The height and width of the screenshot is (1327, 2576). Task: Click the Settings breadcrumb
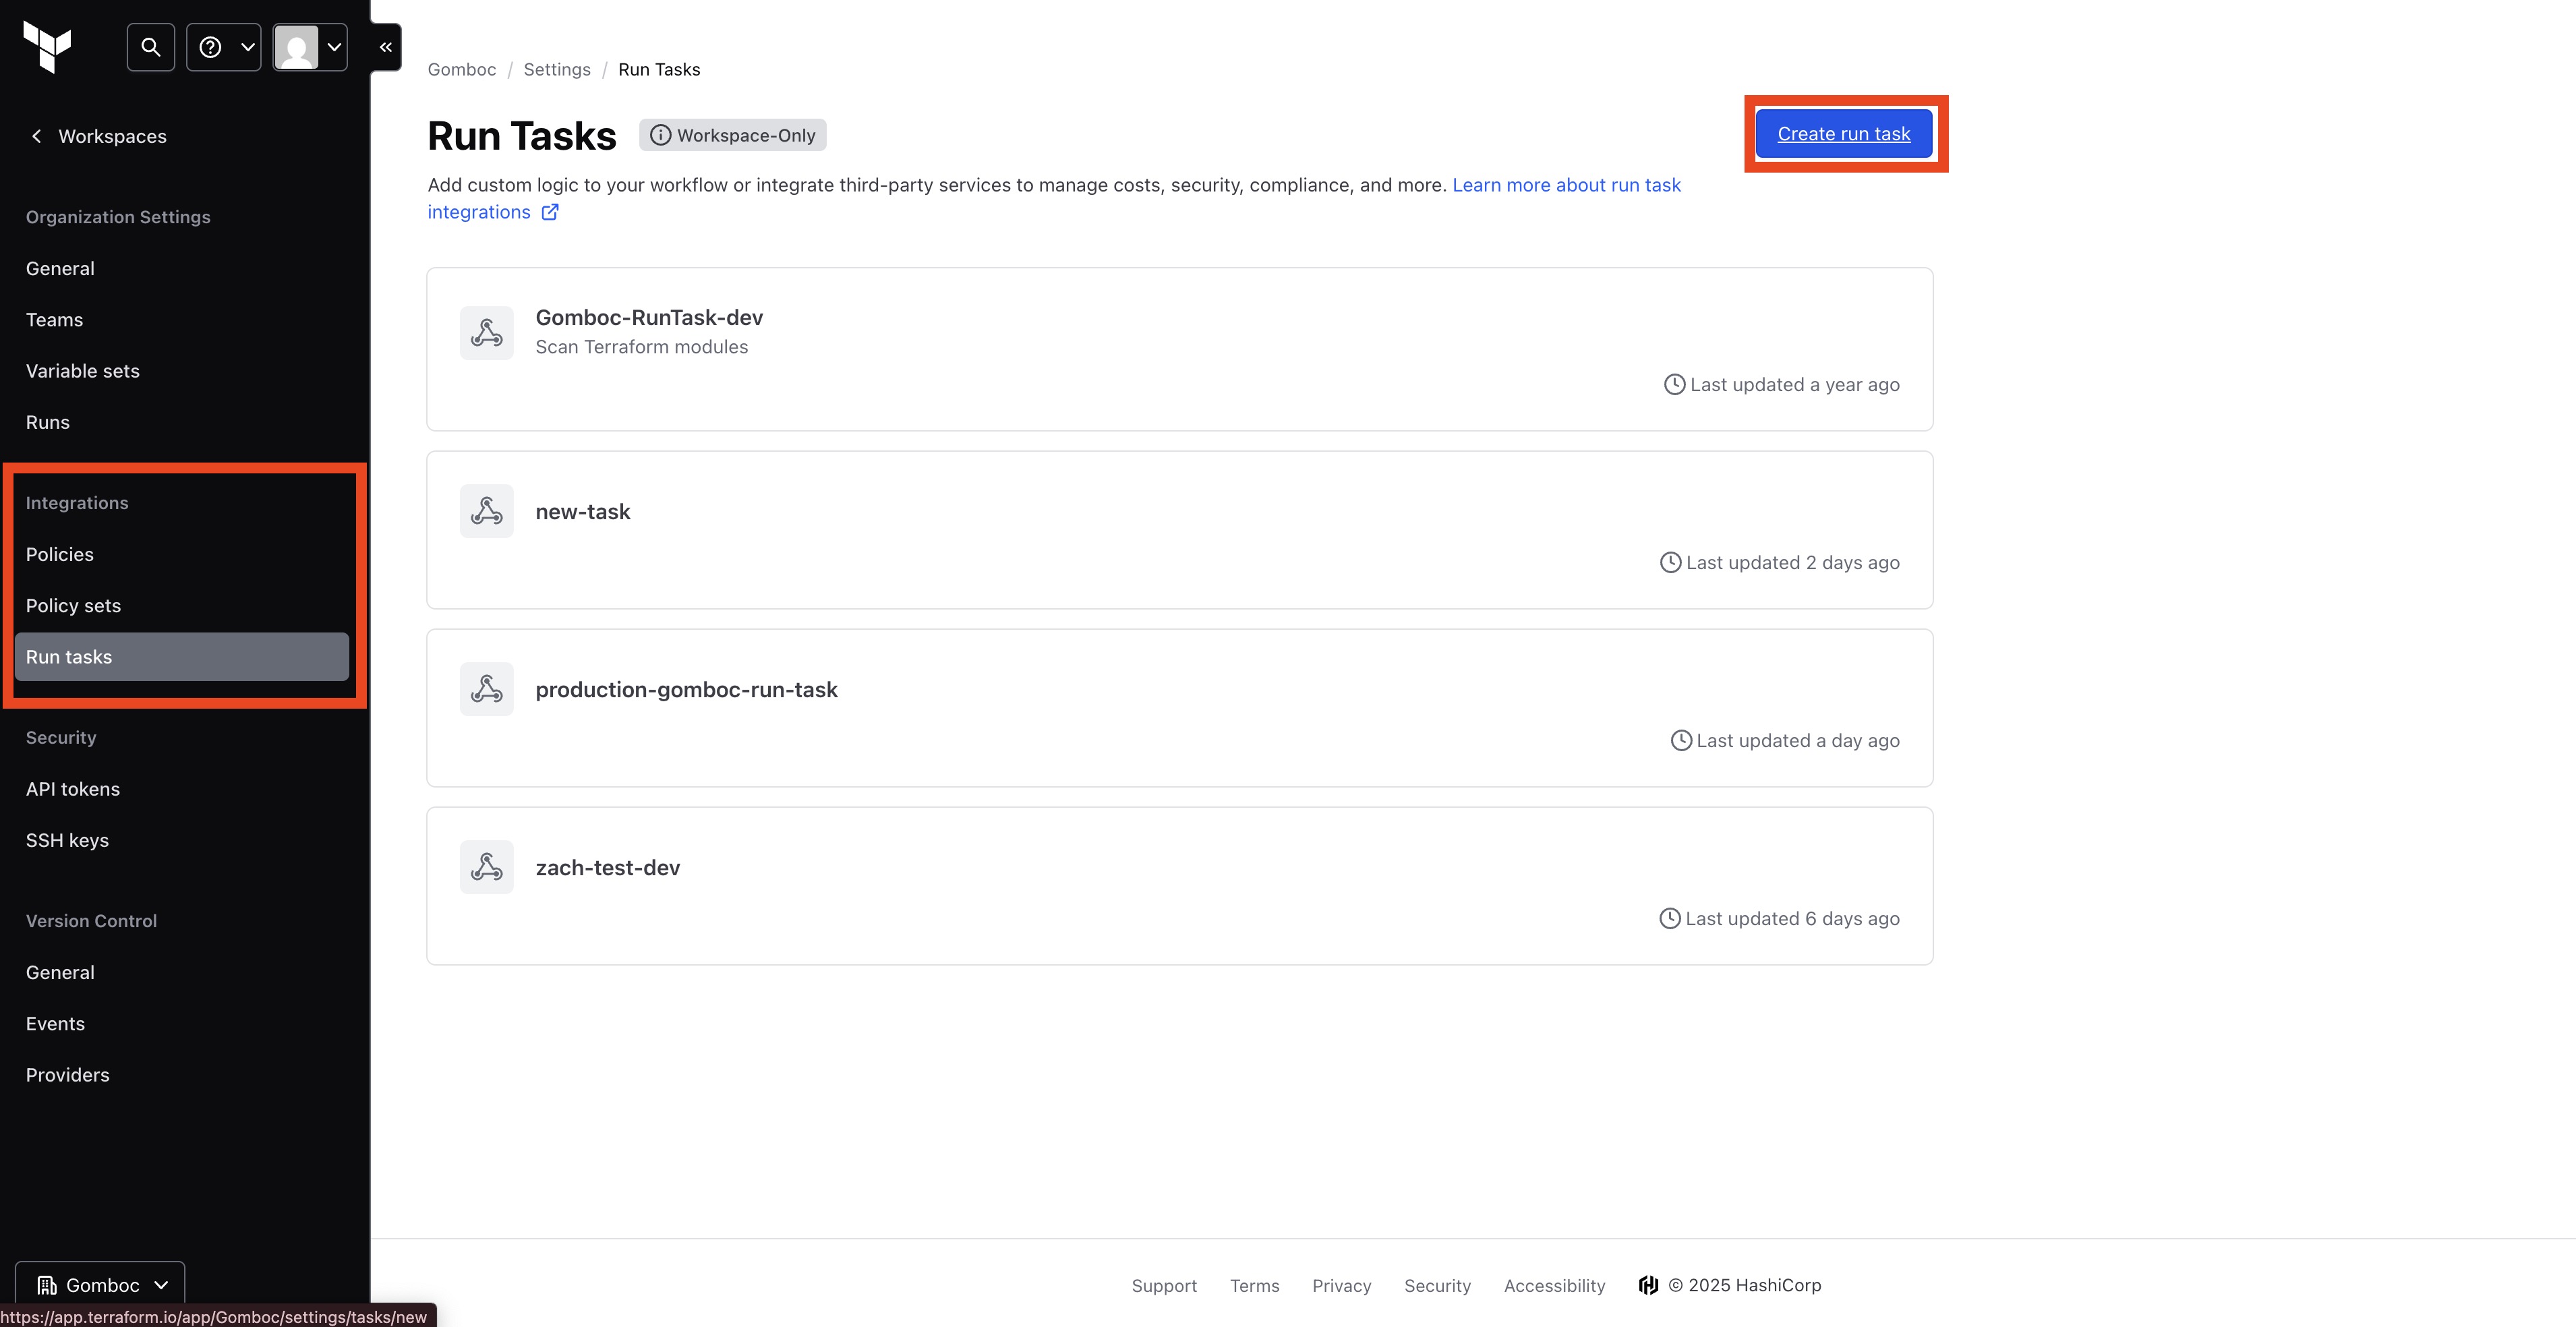(557, 69)
